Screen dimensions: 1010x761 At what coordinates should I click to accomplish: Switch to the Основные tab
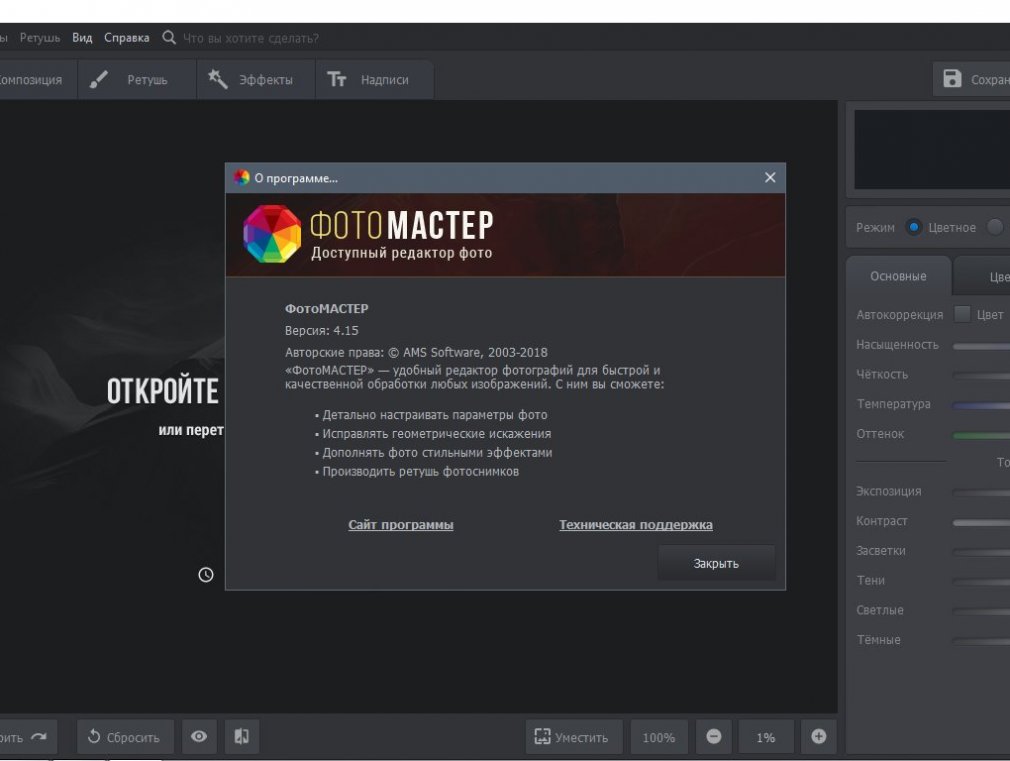click(x=898, y=276)
